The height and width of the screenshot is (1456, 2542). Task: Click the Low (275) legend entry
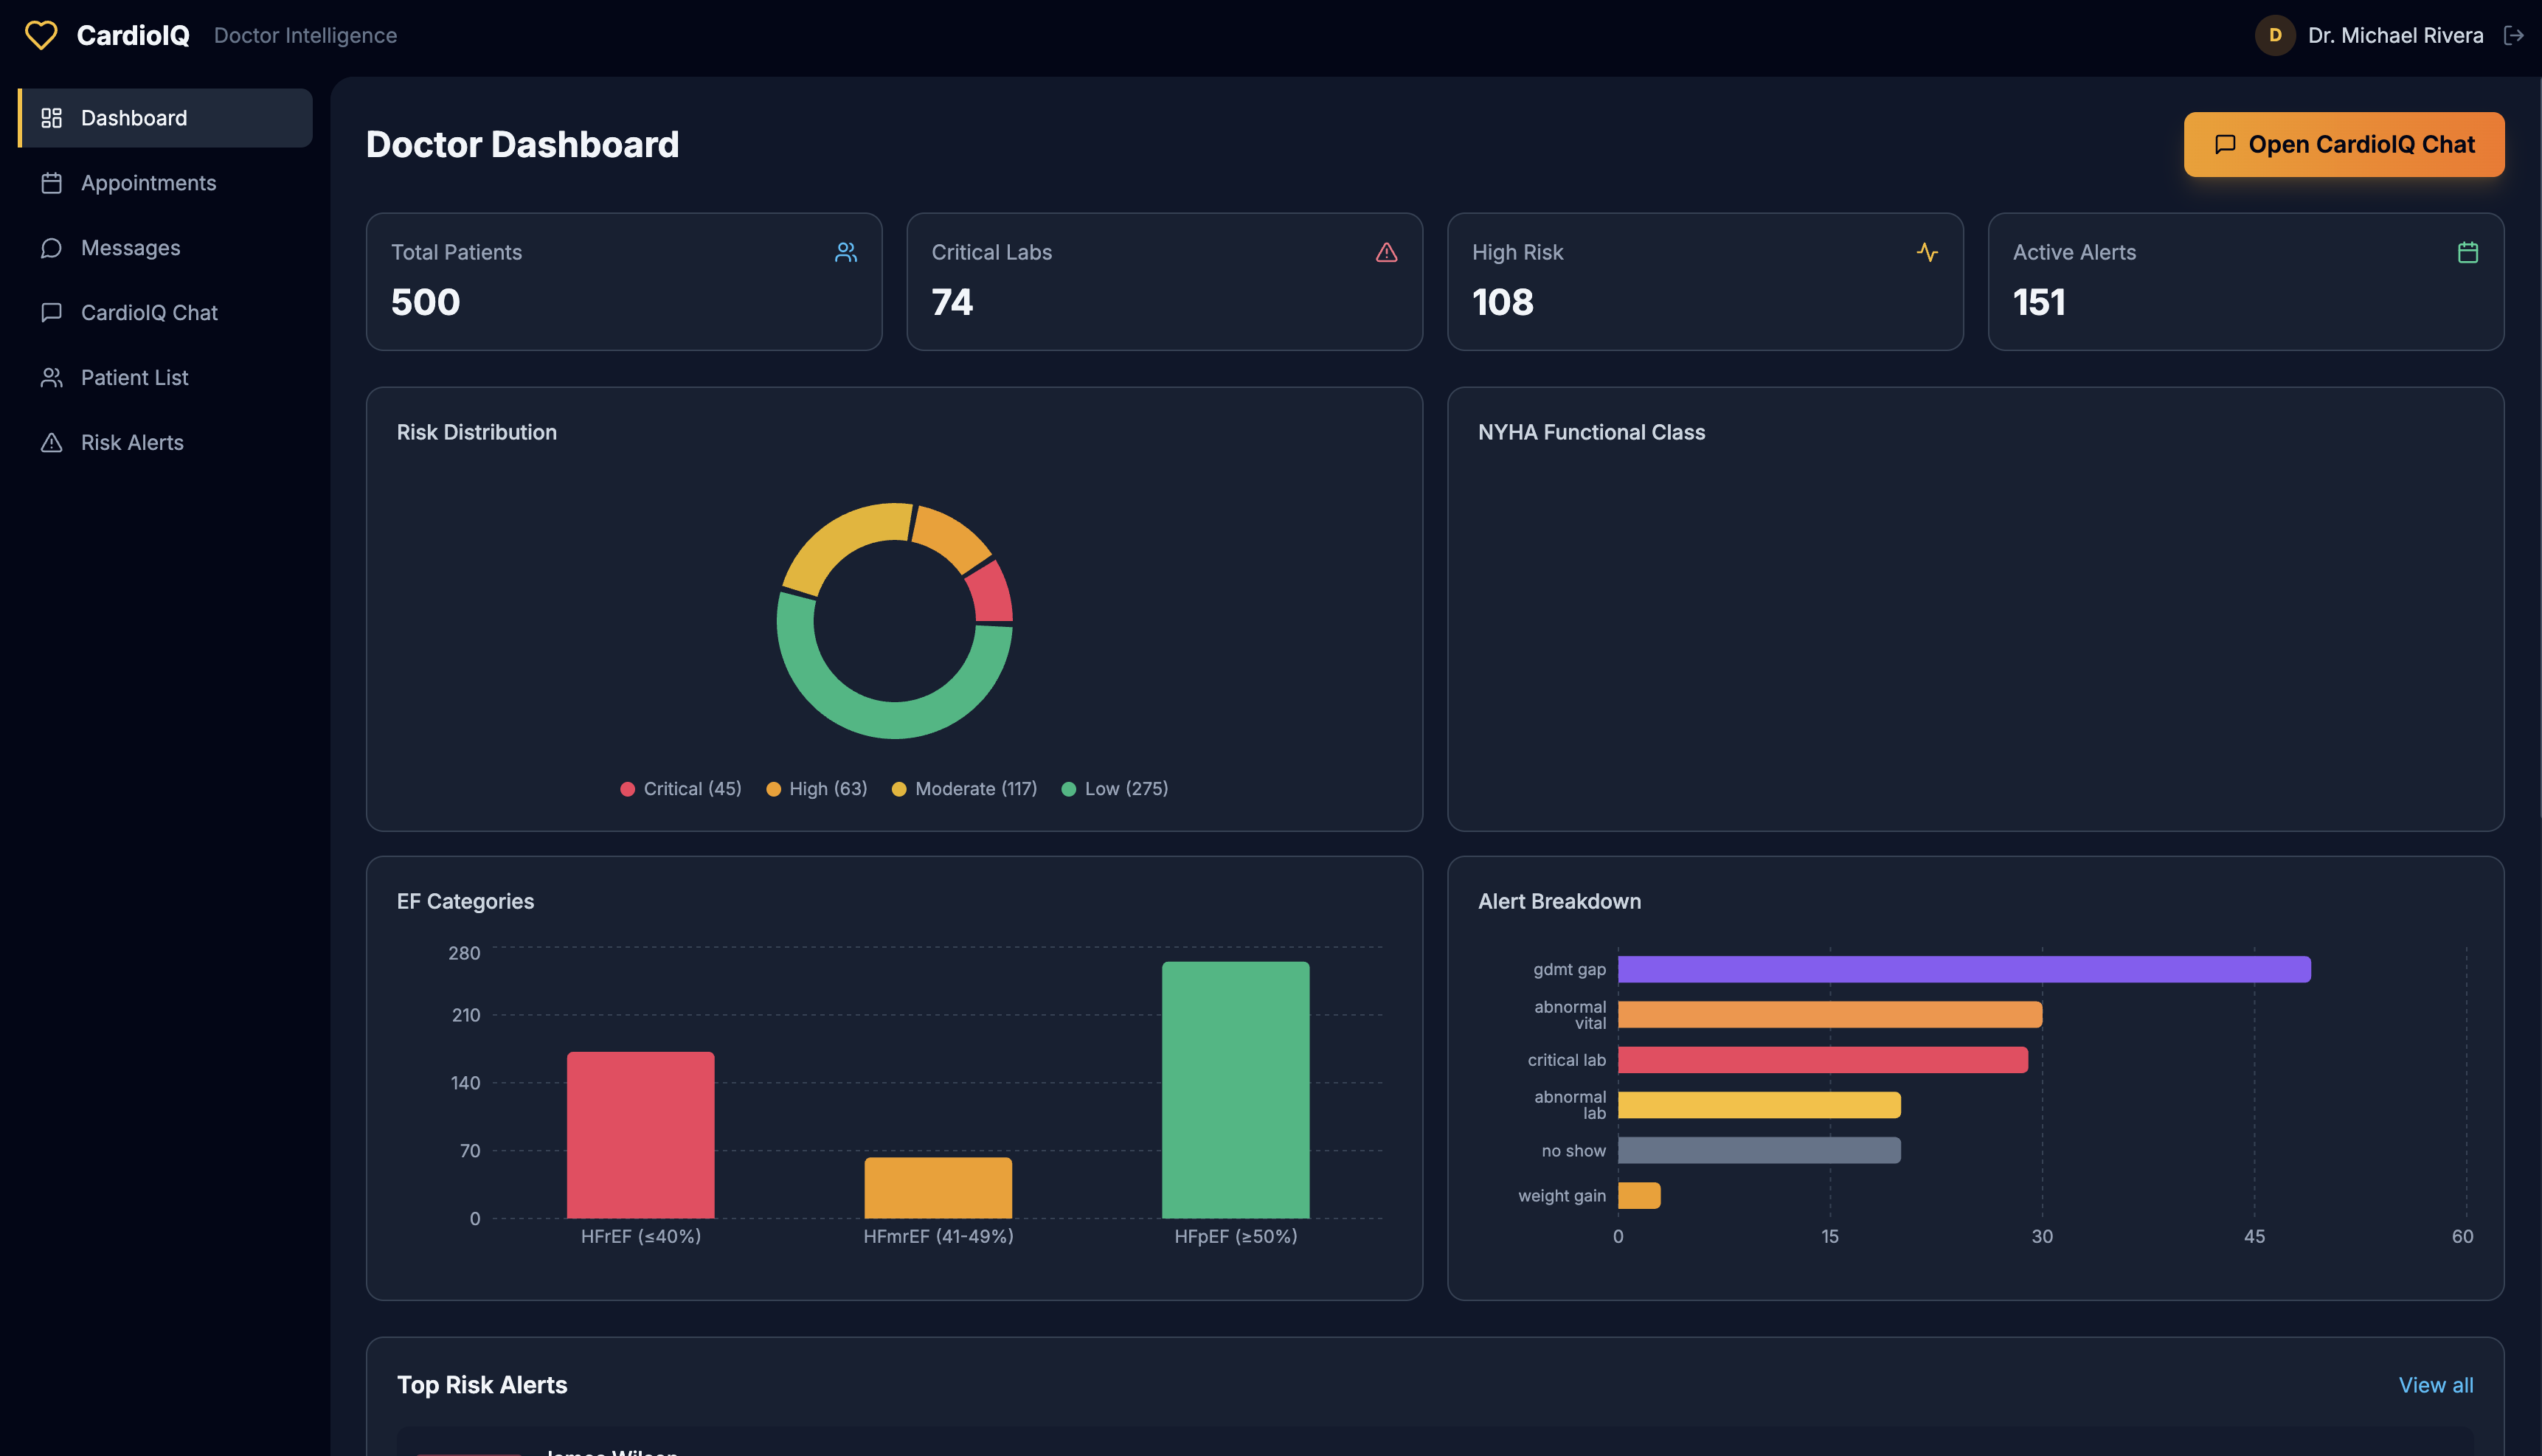pyautogui.click(x=1115, y=789)
